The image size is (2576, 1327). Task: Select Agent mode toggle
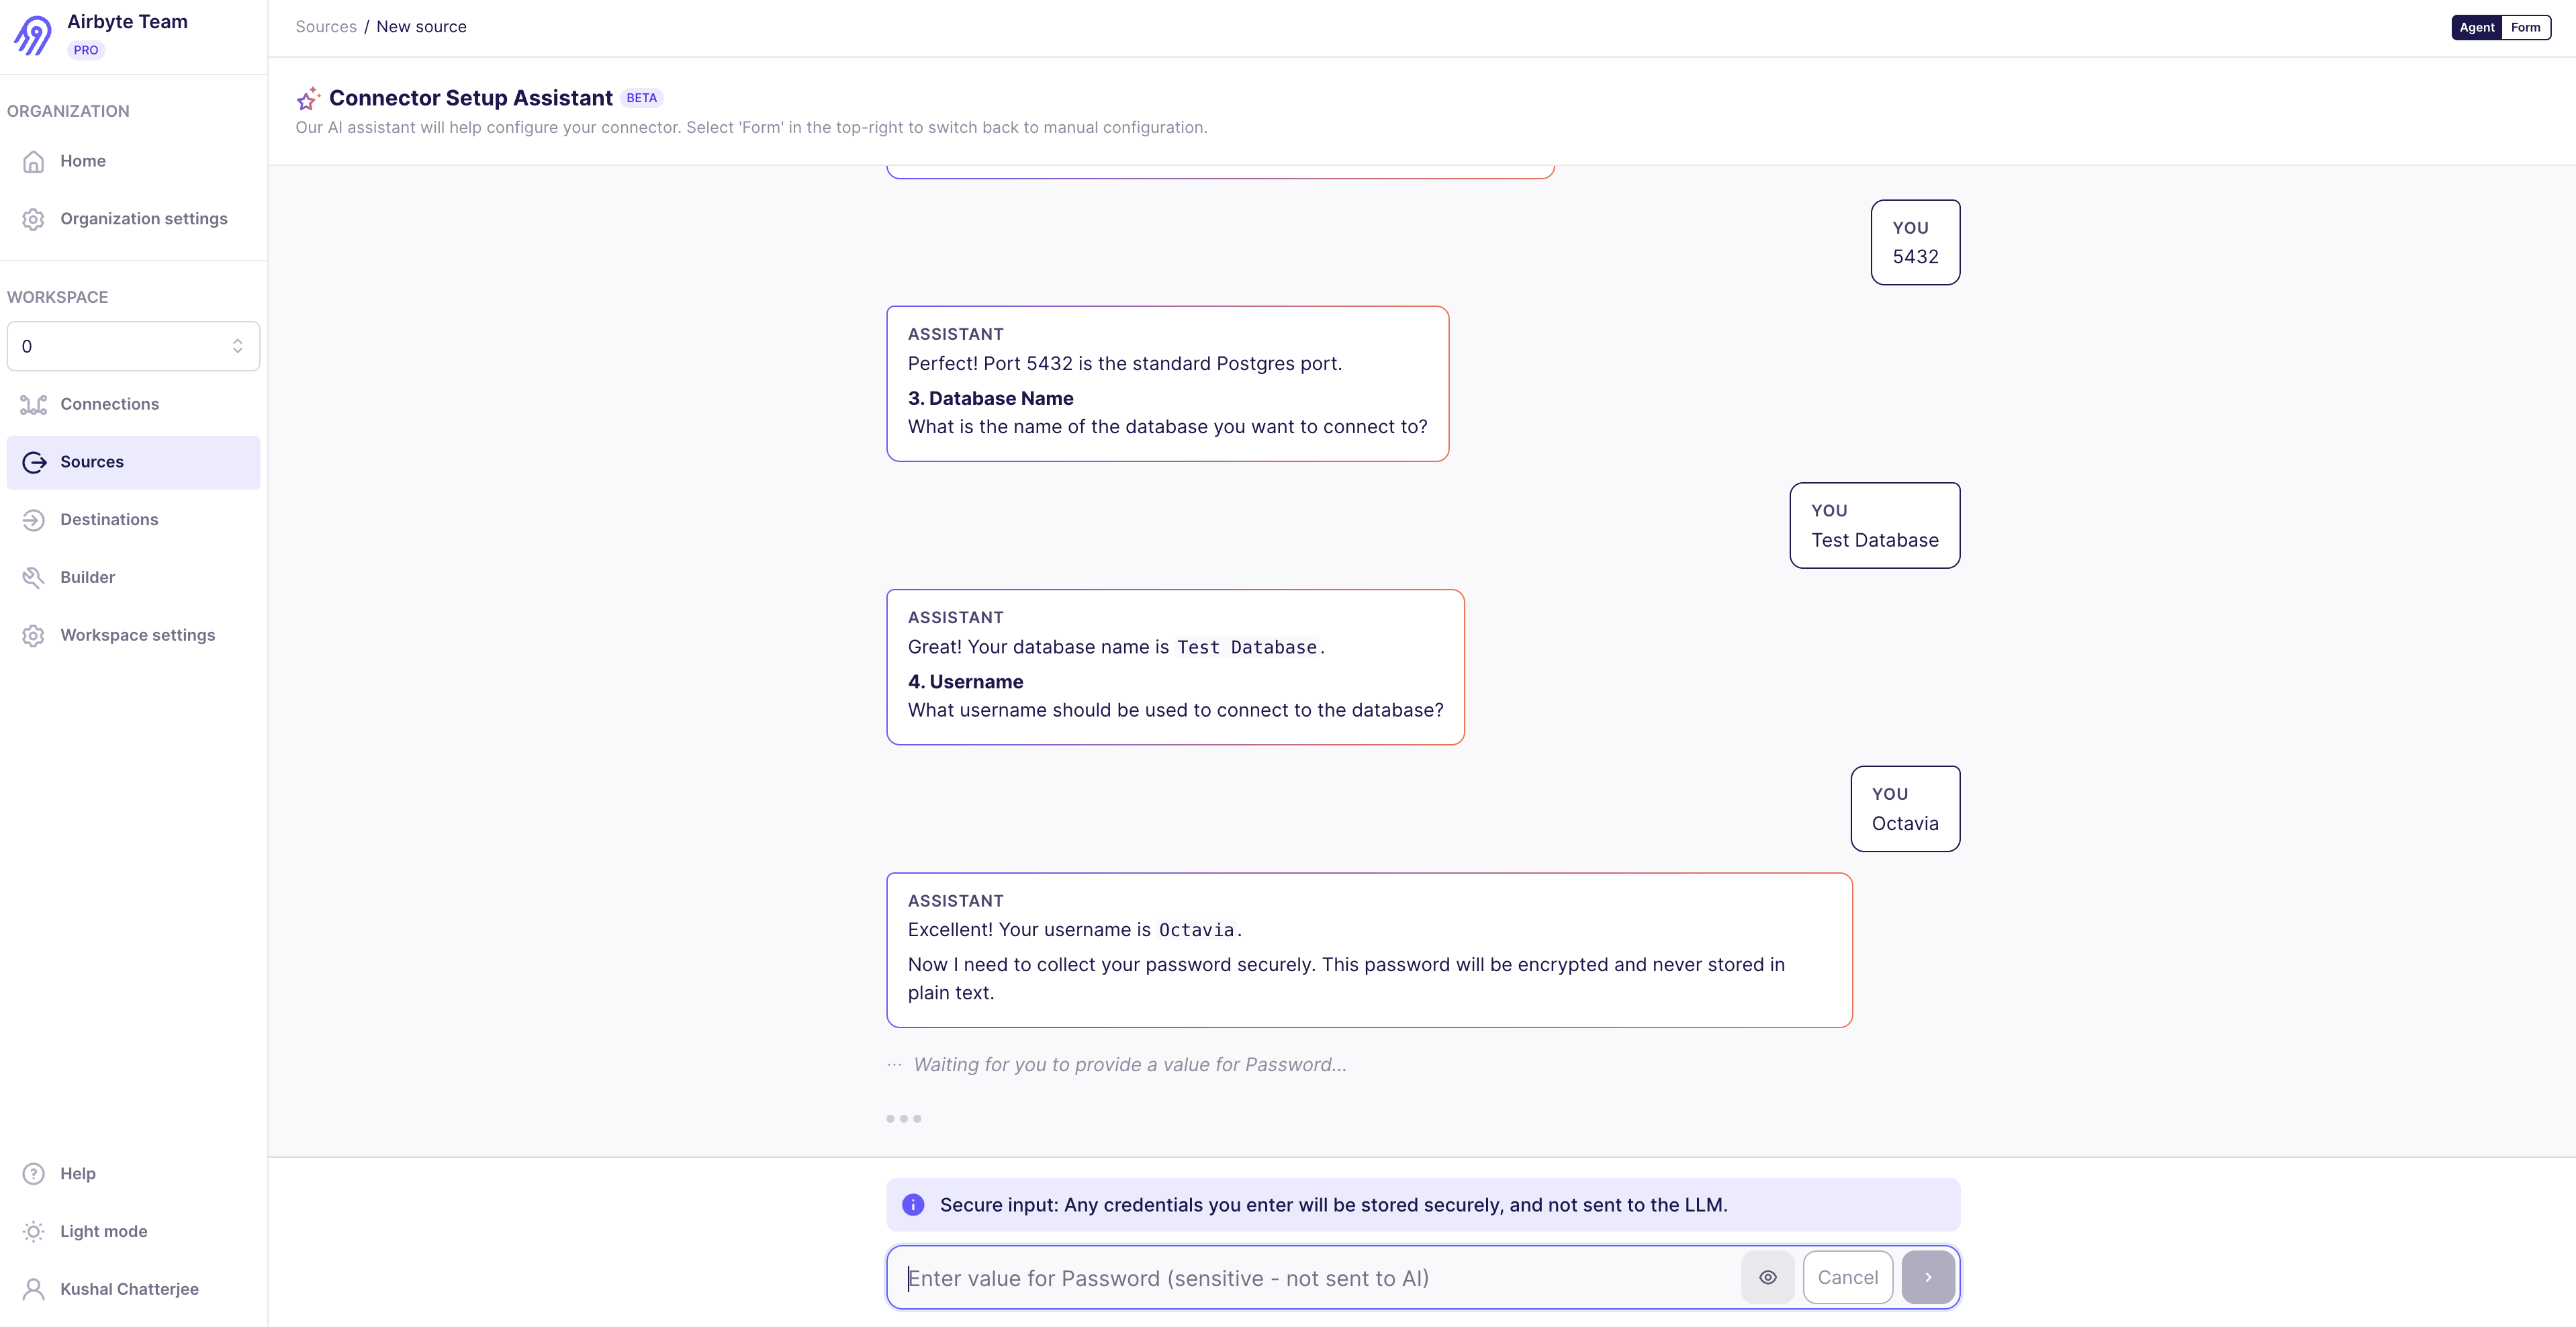point(2476,27)
